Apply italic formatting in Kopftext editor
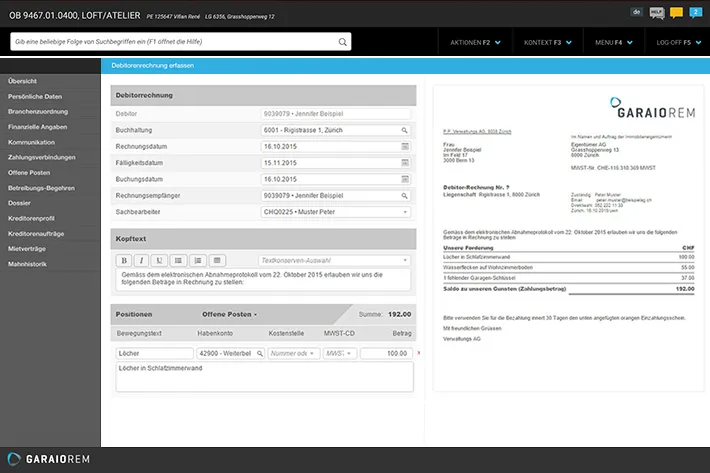The image size is (710, 473). pyautogui.click(x=142, y=260)
